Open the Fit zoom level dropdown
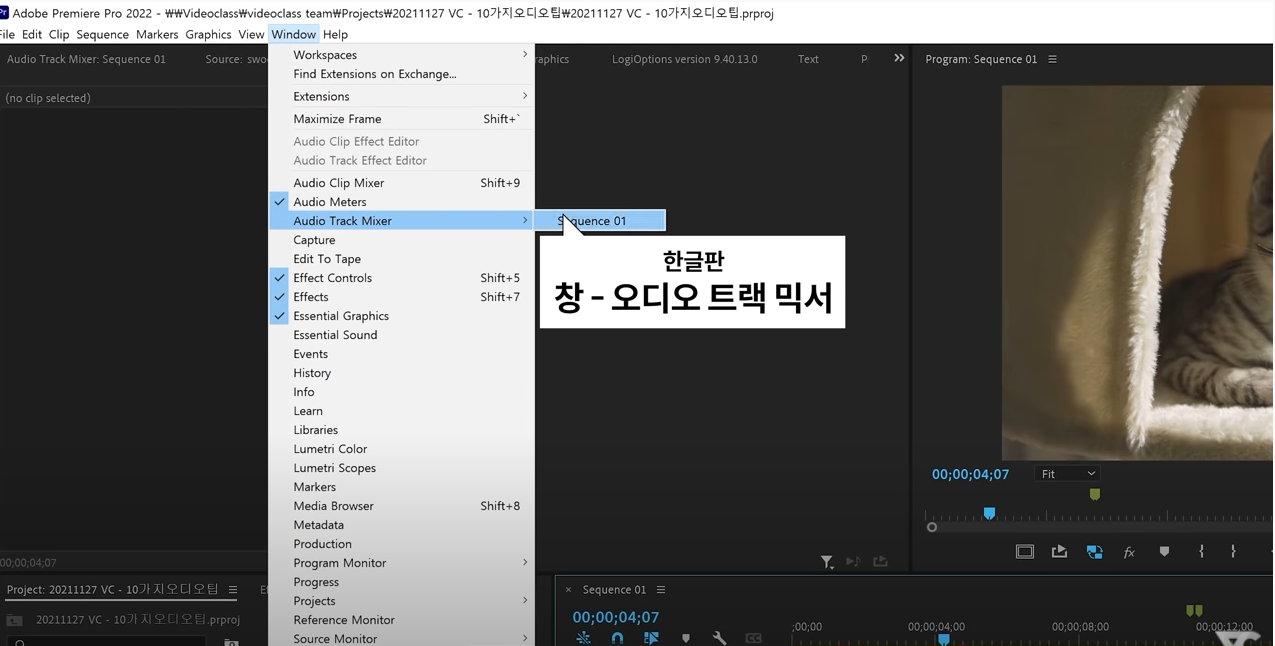1275x646 pixels. [x=1067, y=474]
